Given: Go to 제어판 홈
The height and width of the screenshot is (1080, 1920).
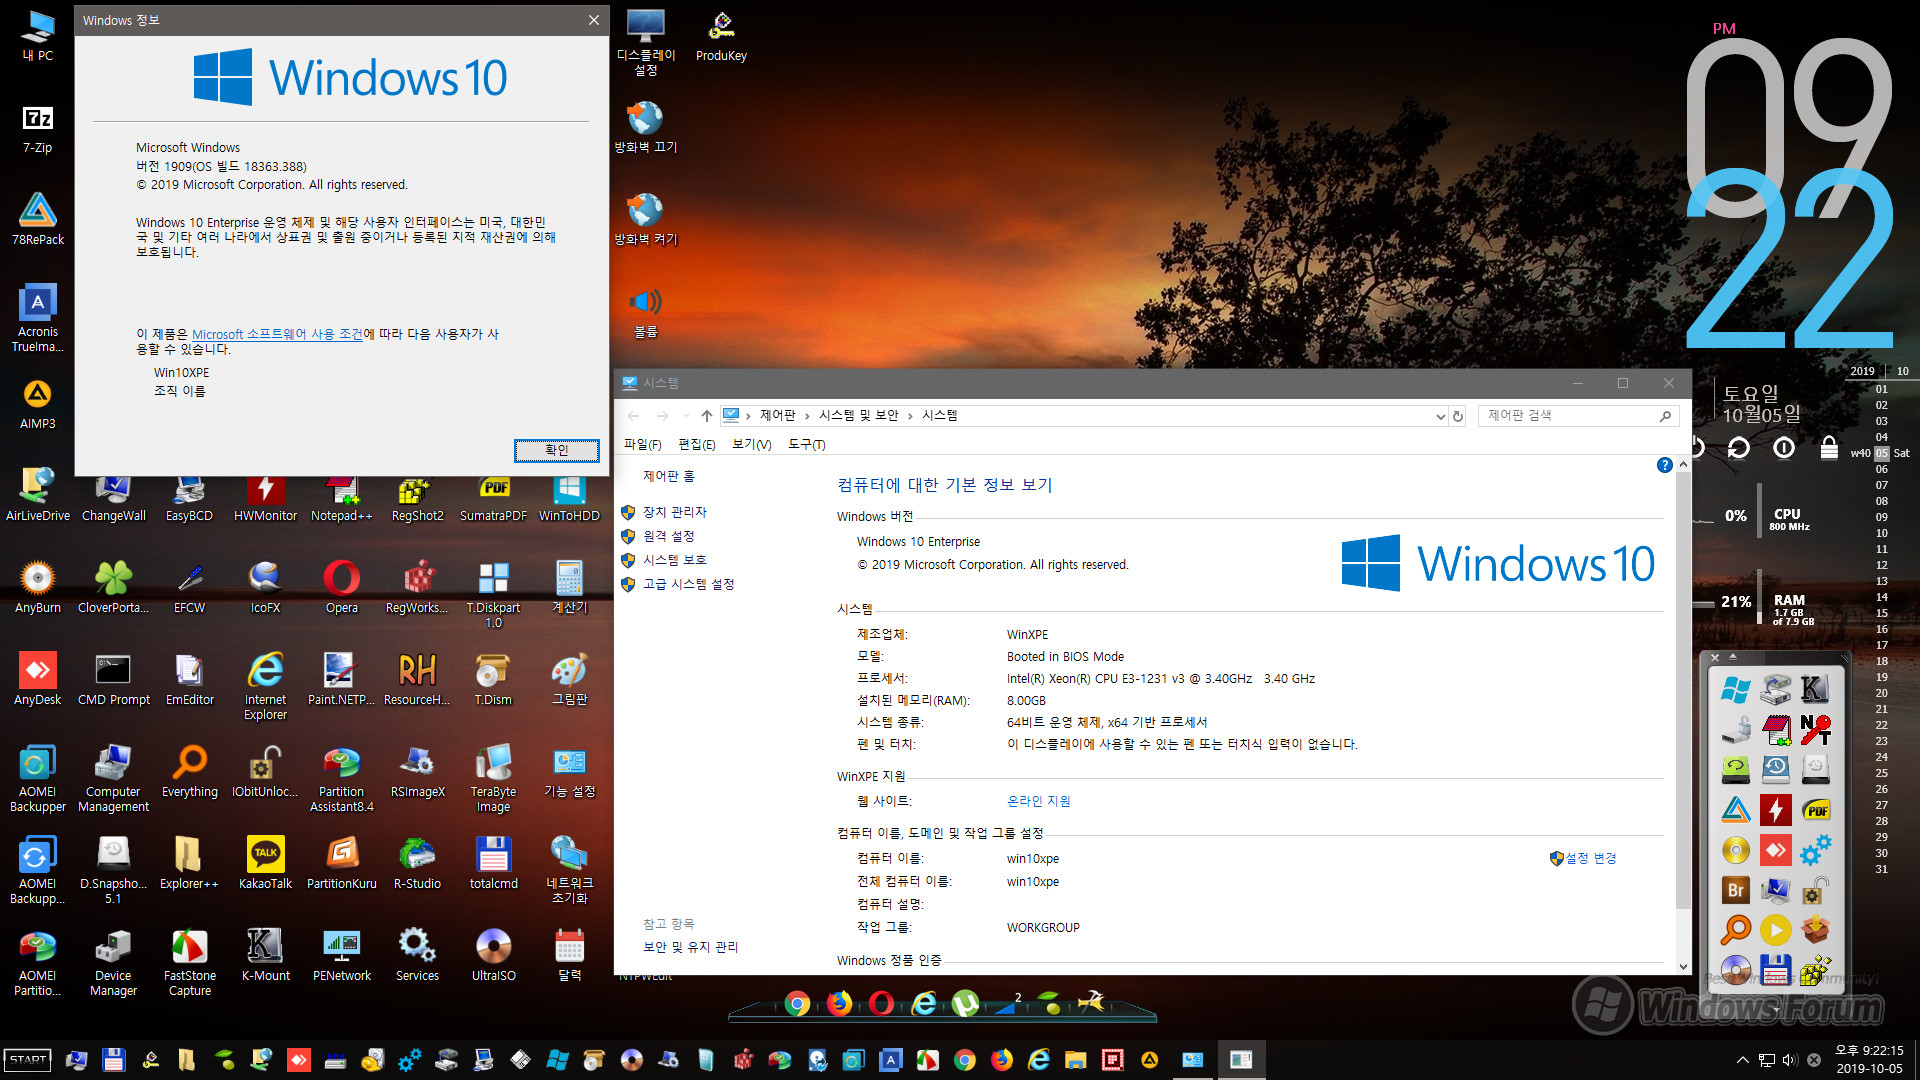Looking at the screenshot, I should click(x=668, y=476).
